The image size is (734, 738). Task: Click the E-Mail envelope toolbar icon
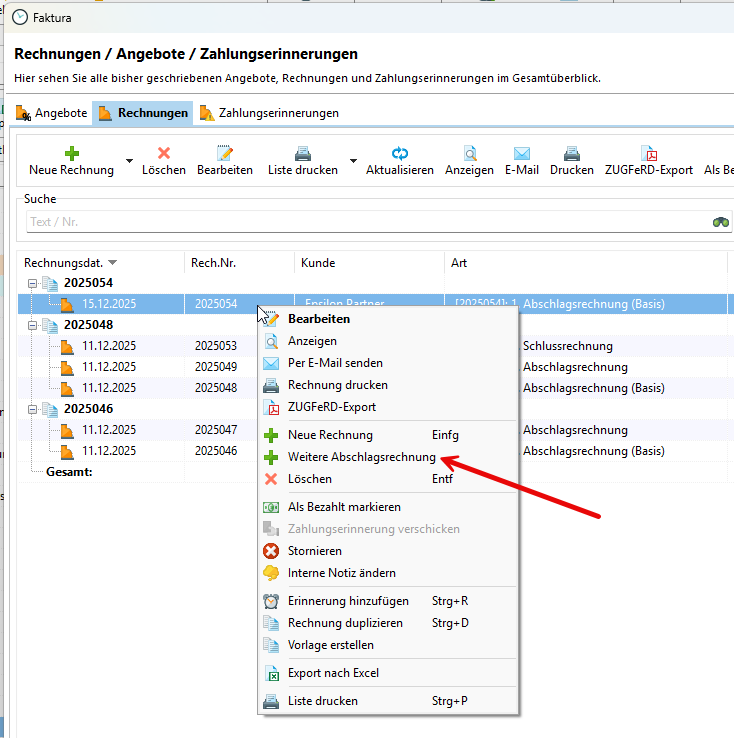pos(521,153)
